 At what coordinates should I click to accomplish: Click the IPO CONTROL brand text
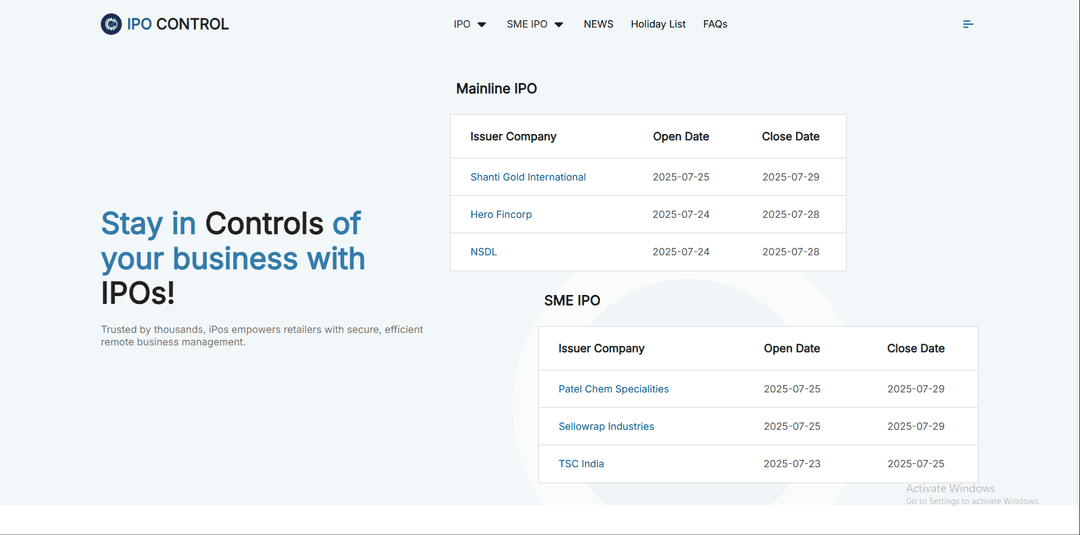coord(178,24)
